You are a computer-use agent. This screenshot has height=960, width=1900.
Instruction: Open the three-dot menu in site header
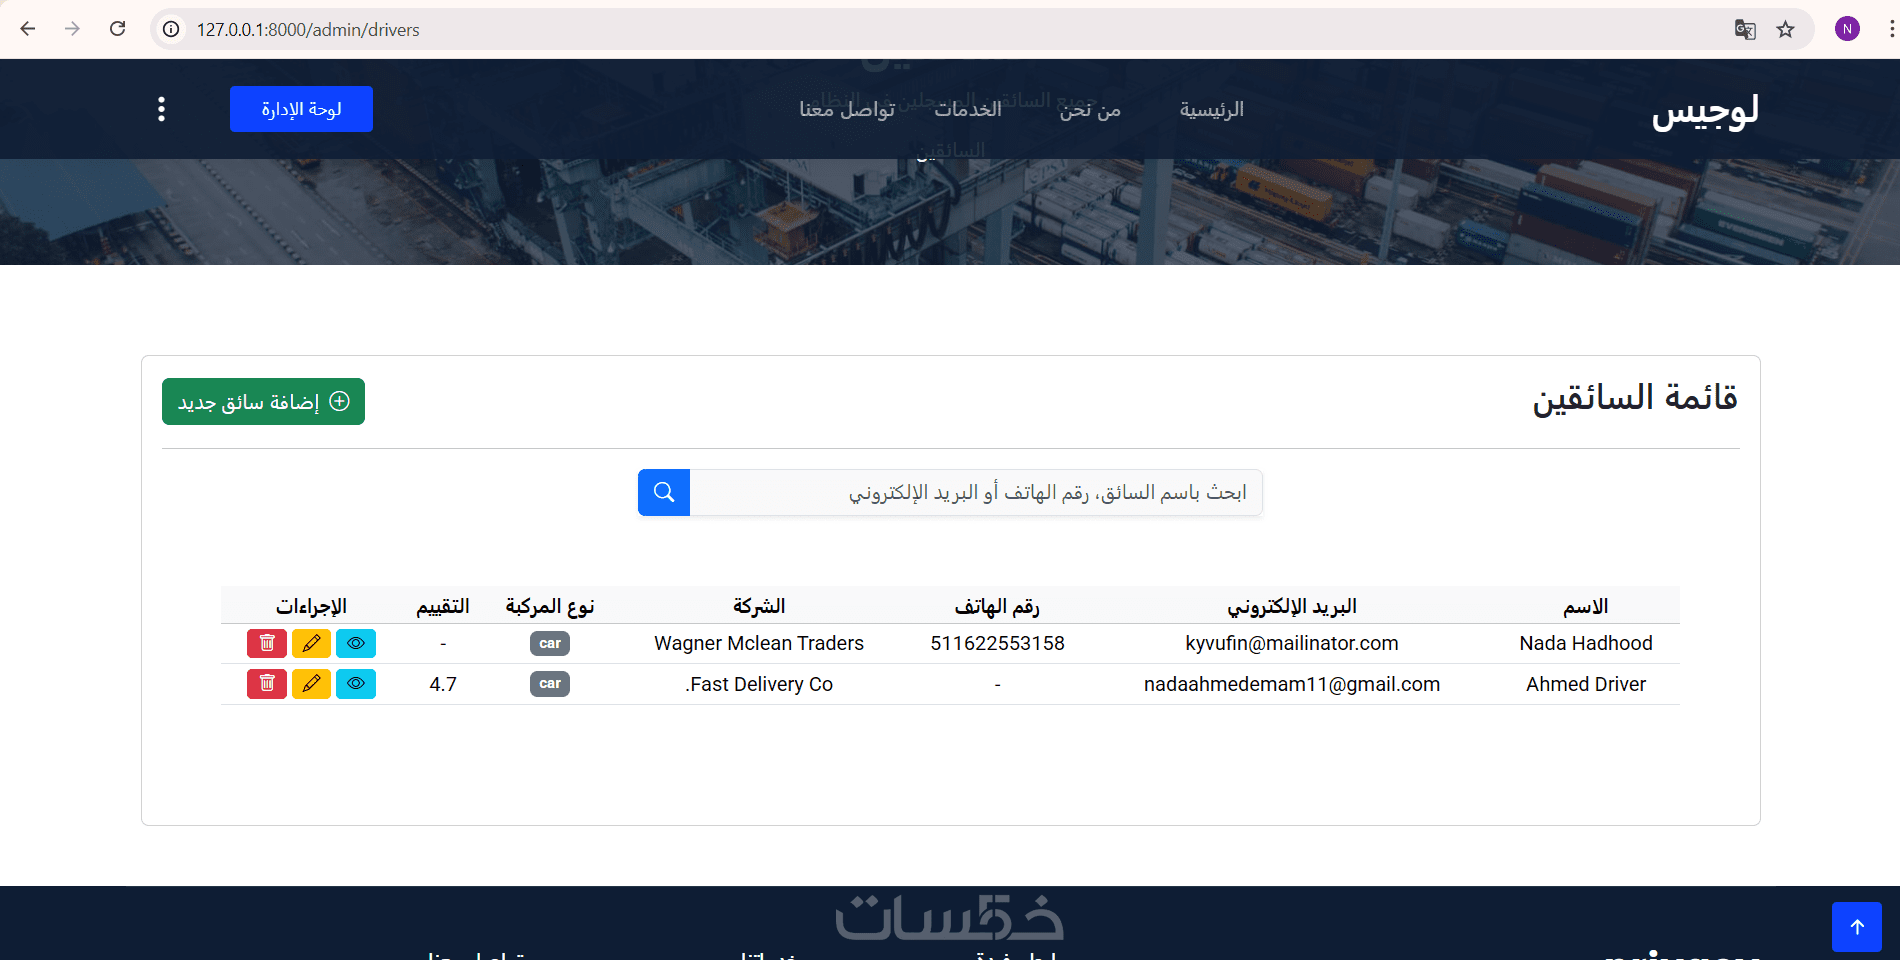(x=161, y=109)
